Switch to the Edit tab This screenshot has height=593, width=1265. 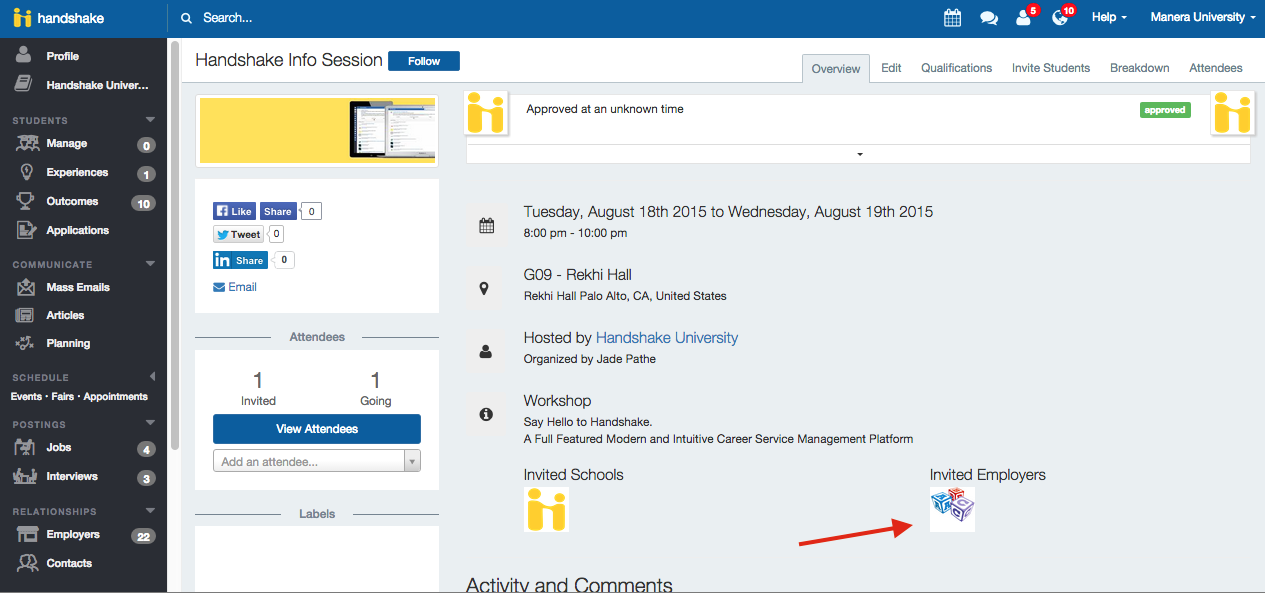(891, 68)
